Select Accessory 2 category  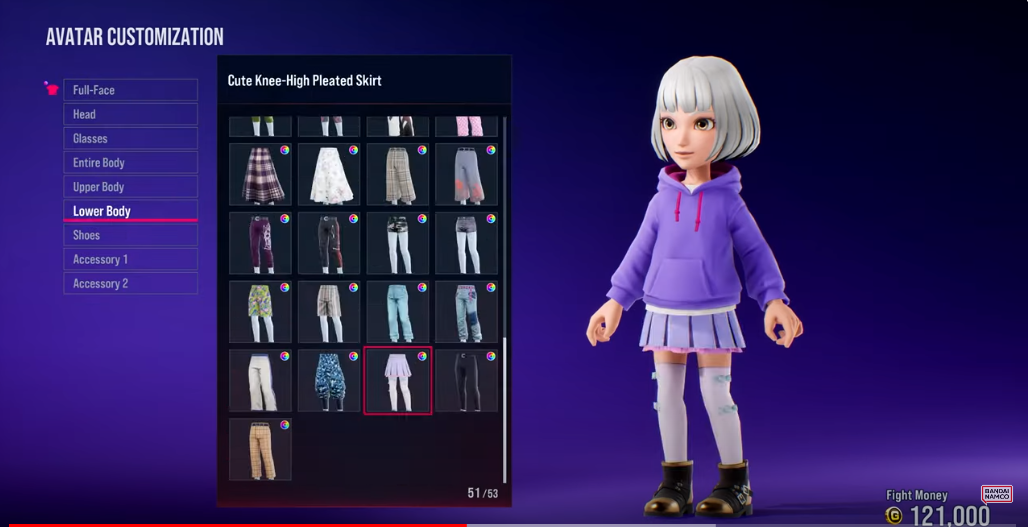click(130, 283)
